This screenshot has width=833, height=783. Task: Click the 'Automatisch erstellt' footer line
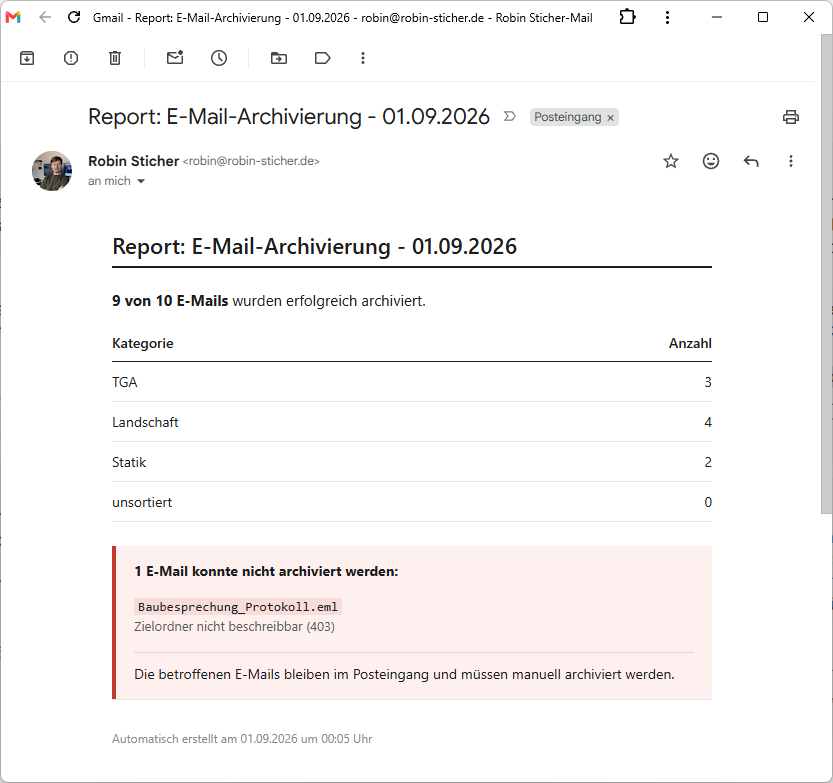(x=242, y=739)
